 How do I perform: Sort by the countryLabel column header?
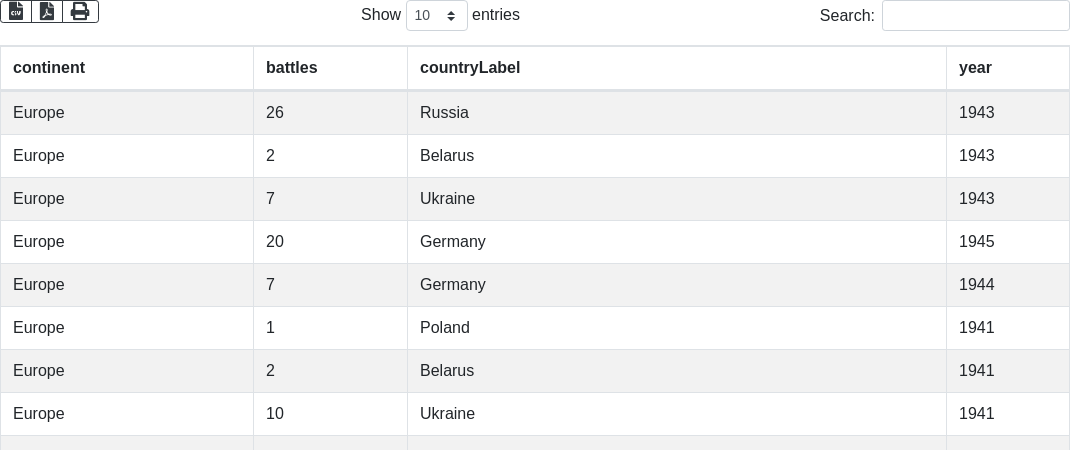(470, 68)
